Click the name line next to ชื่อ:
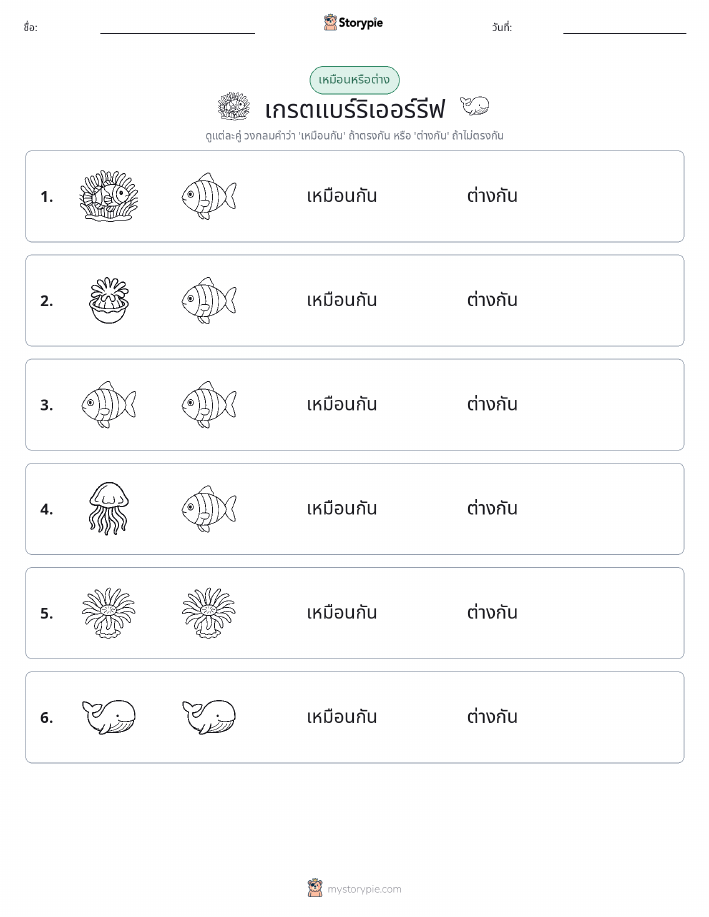 pos(177,33)
